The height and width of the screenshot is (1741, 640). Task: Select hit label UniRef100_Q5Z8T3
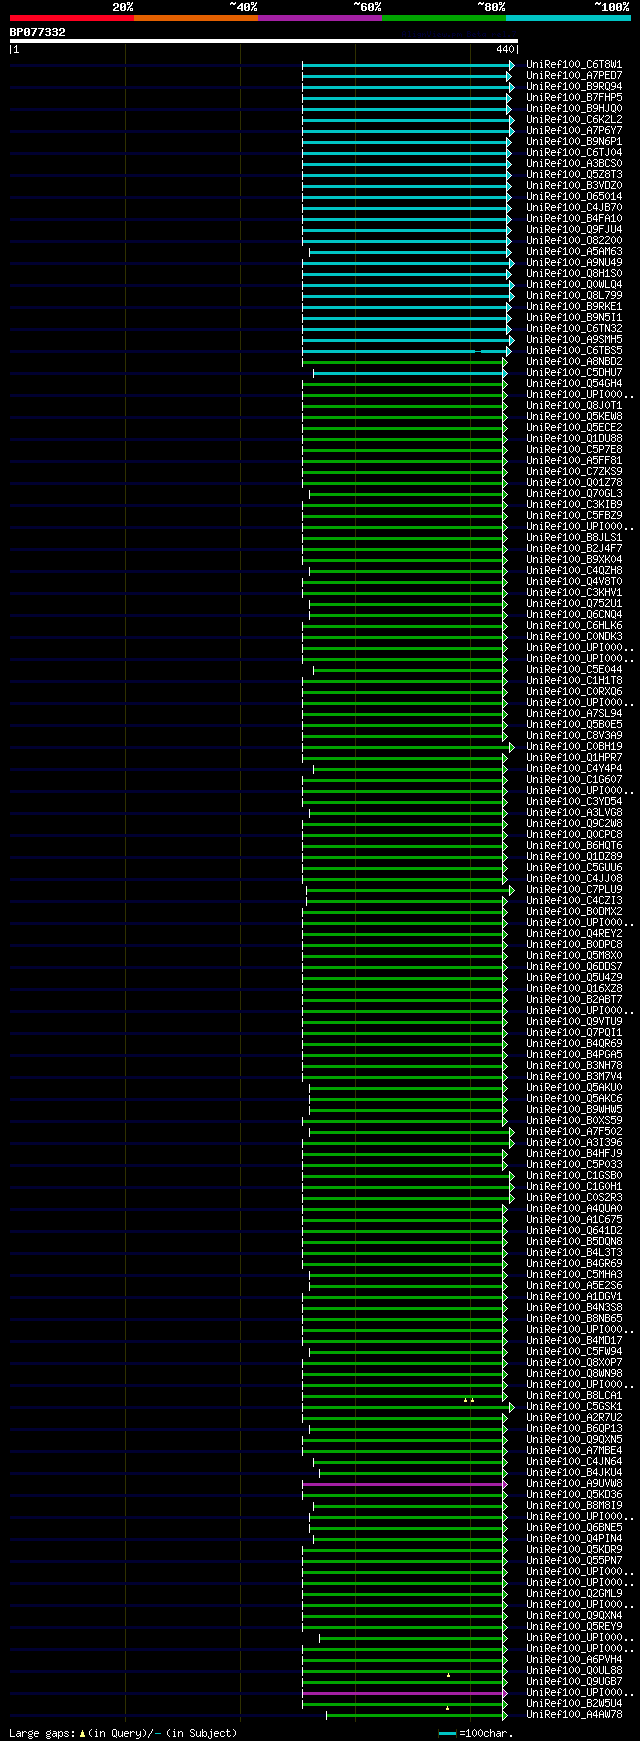574,175
